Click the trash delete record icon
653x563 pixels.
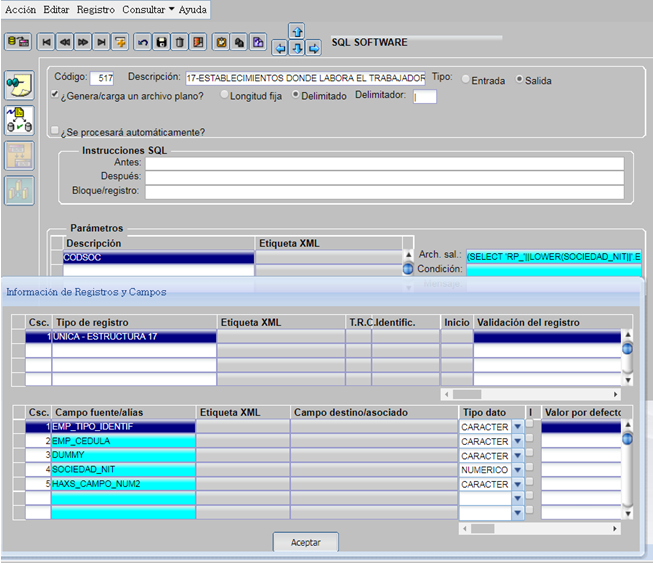[x=179, y=42]
